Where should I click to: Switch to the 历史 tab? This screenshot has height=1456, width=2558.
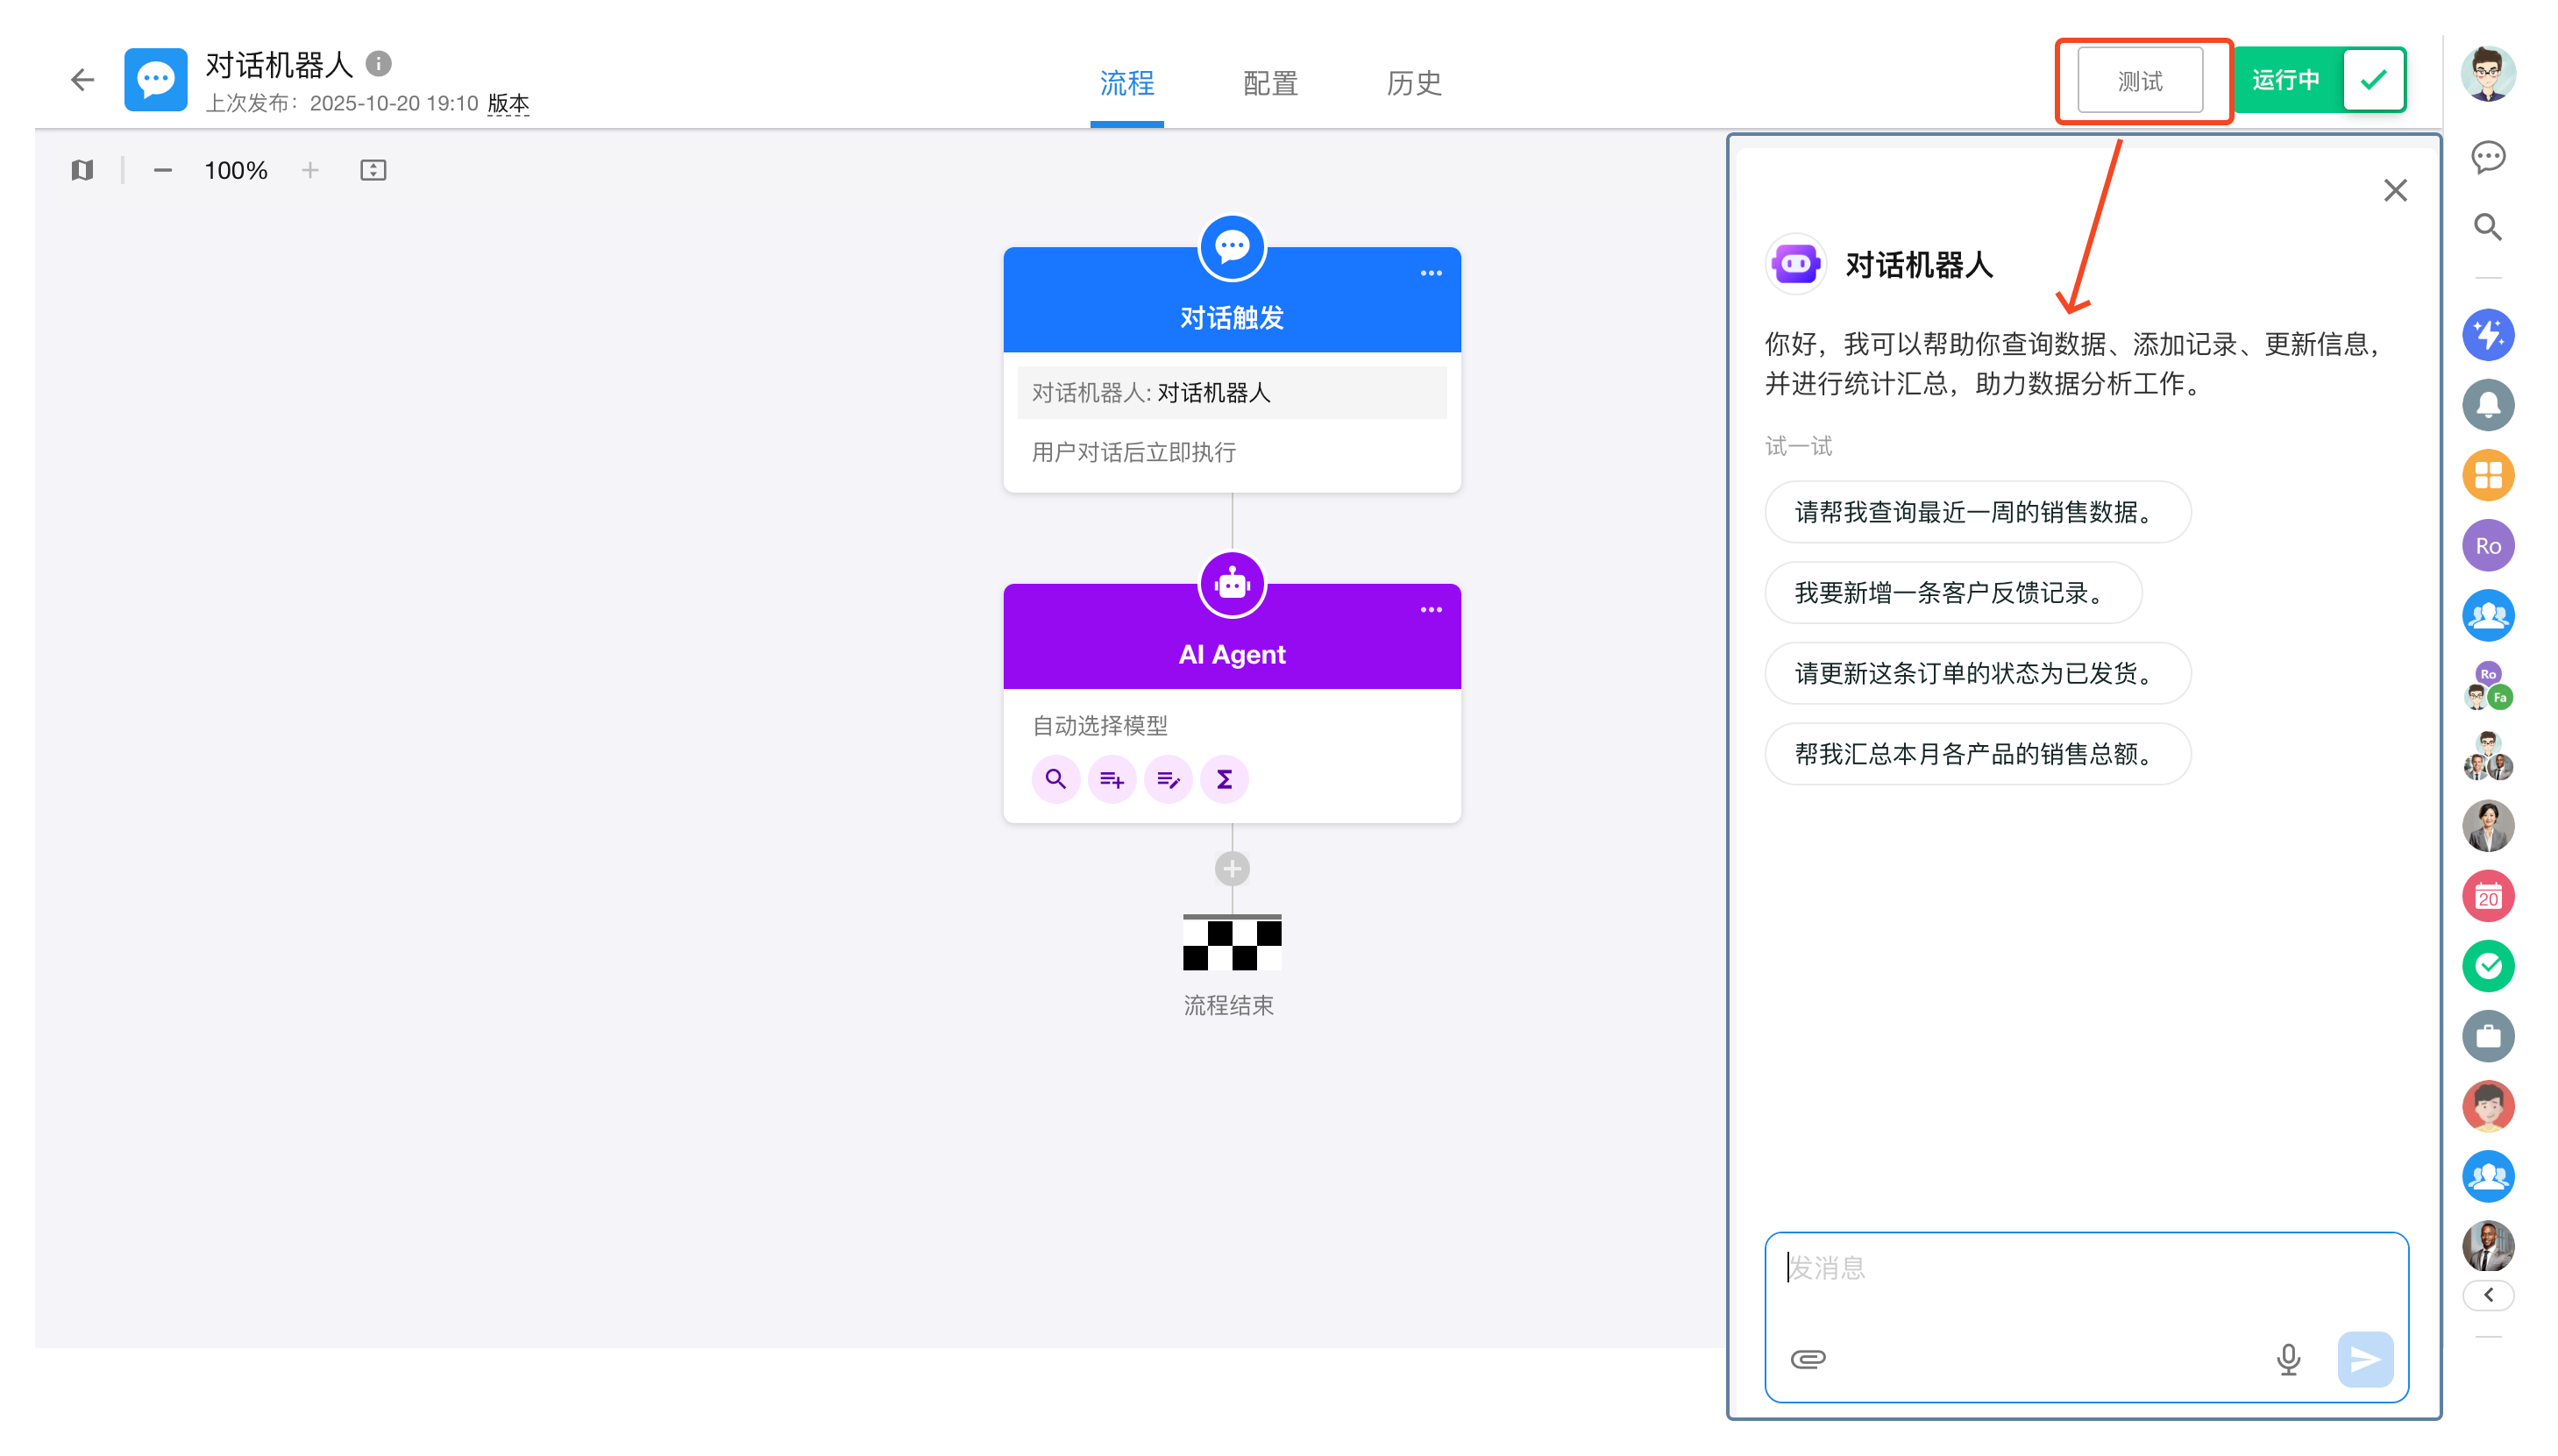[1413, 83]
